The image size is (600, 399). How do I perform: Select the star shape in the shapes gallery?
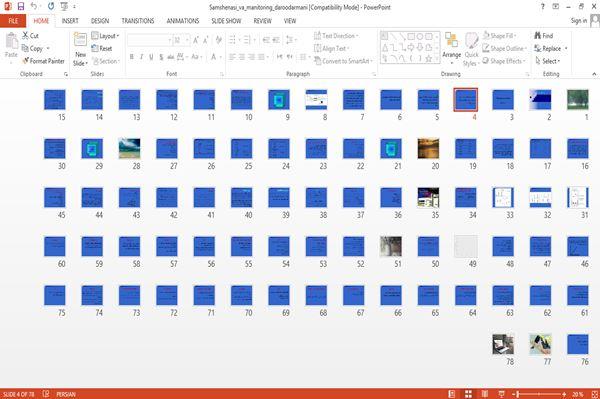click(429, 59)
